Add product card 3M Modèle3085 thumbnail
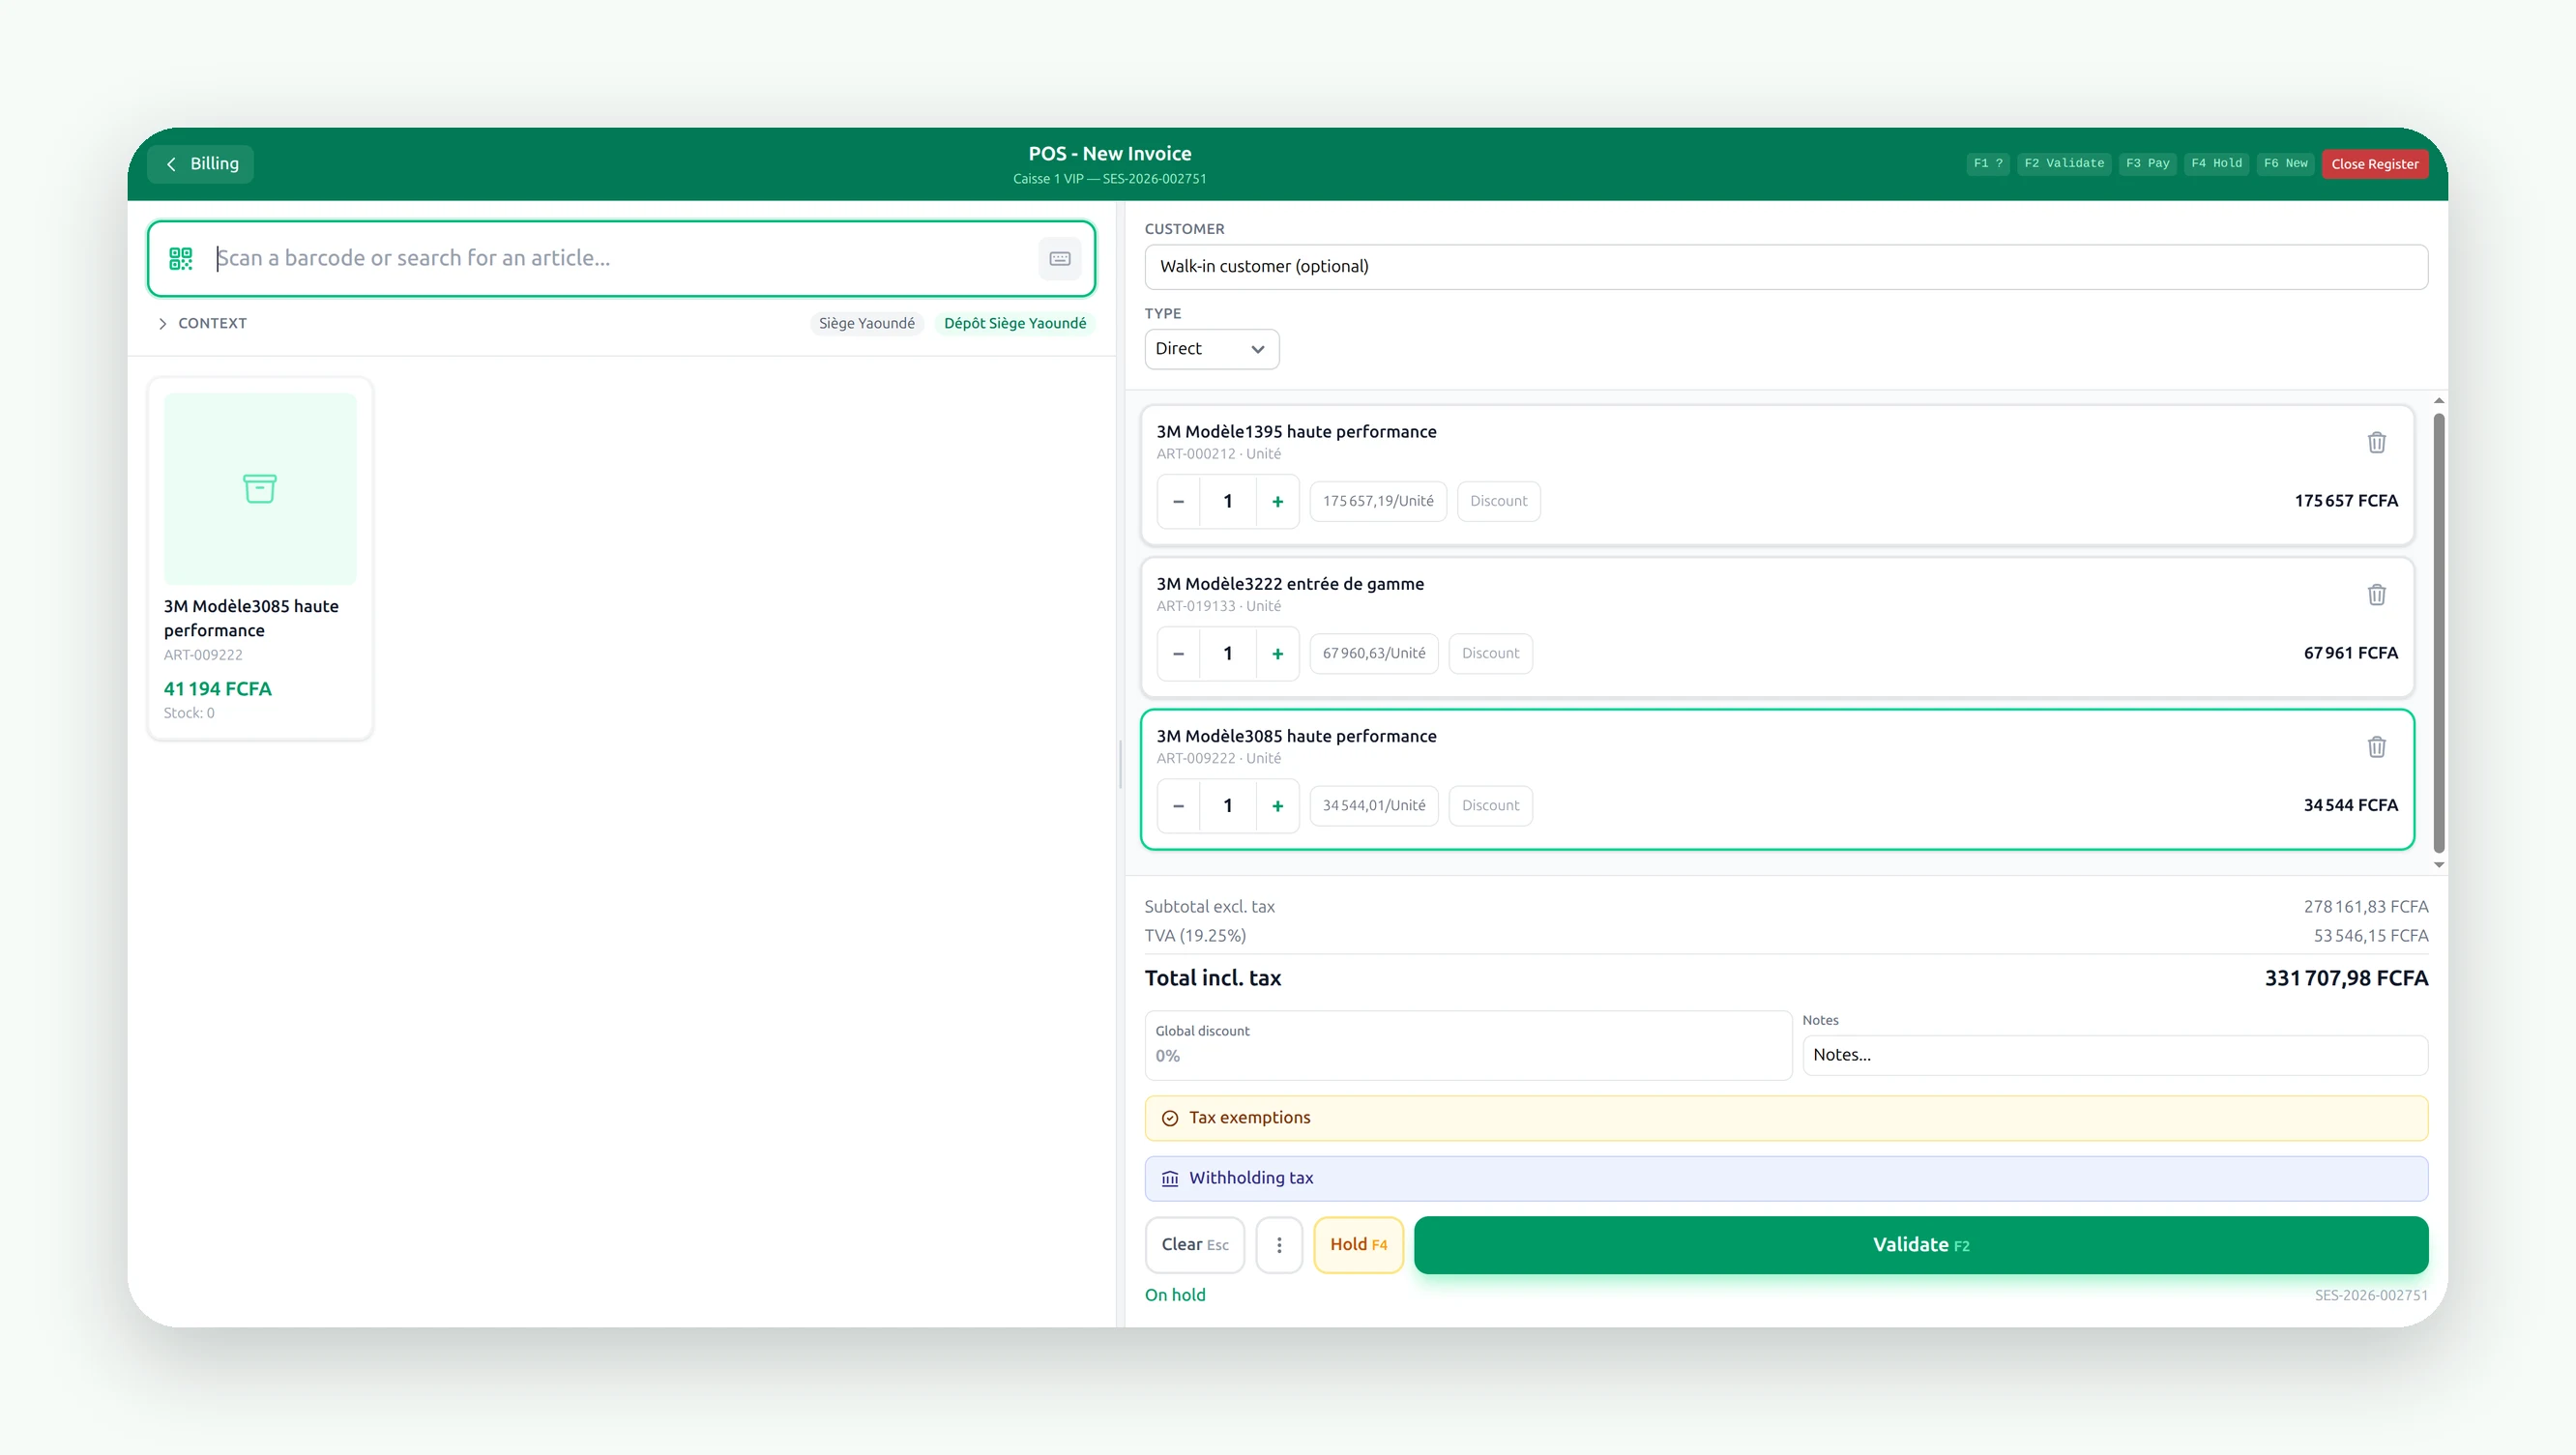2576x1455 pixels. (260, 489)
